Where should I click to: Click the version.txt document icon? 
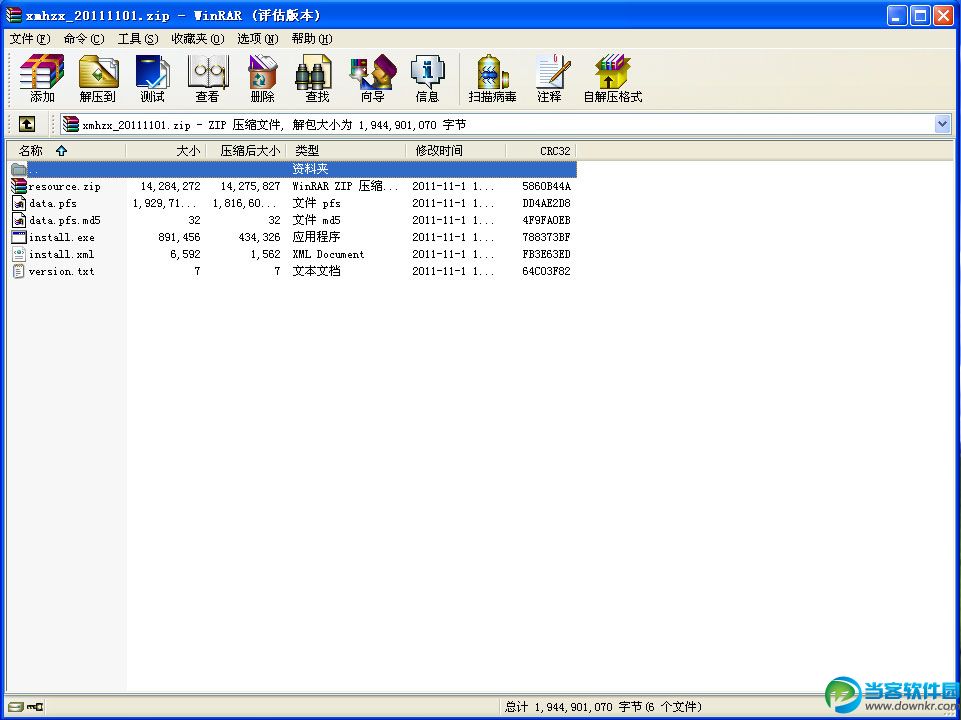point(18,271)
